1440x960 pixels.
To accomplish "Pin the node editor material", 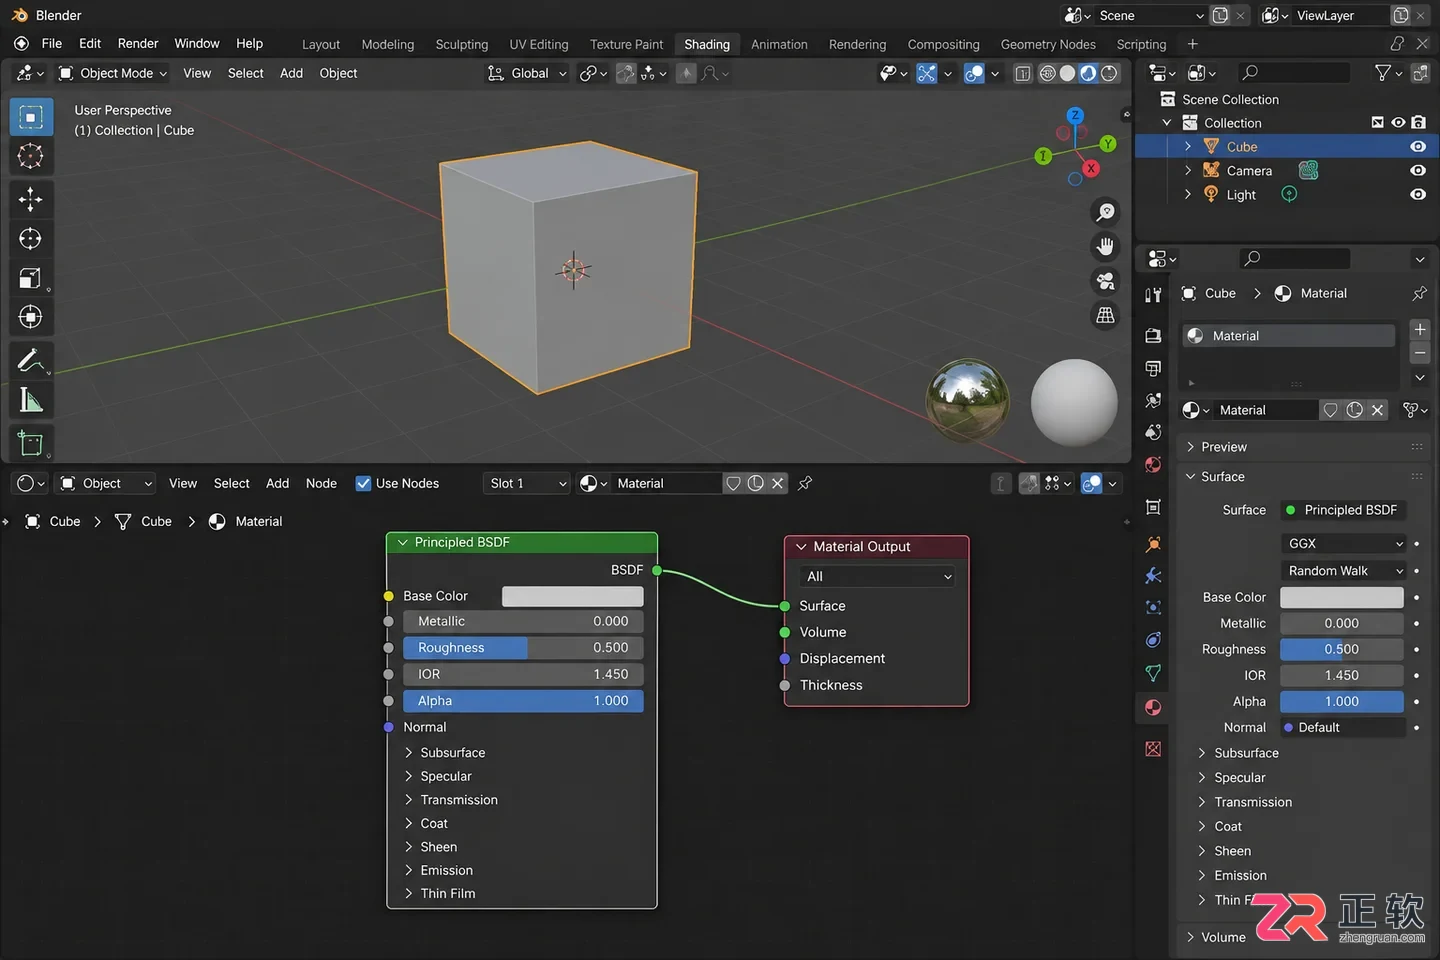I will click(805, 483).
